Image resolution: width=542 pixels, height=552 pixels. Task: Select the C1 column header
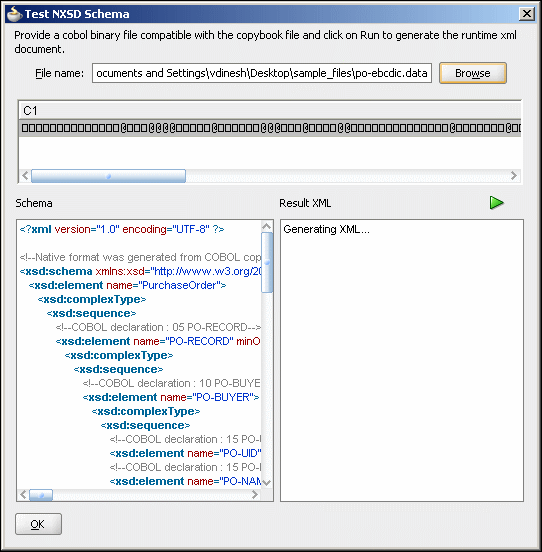(x=270, y=111)
